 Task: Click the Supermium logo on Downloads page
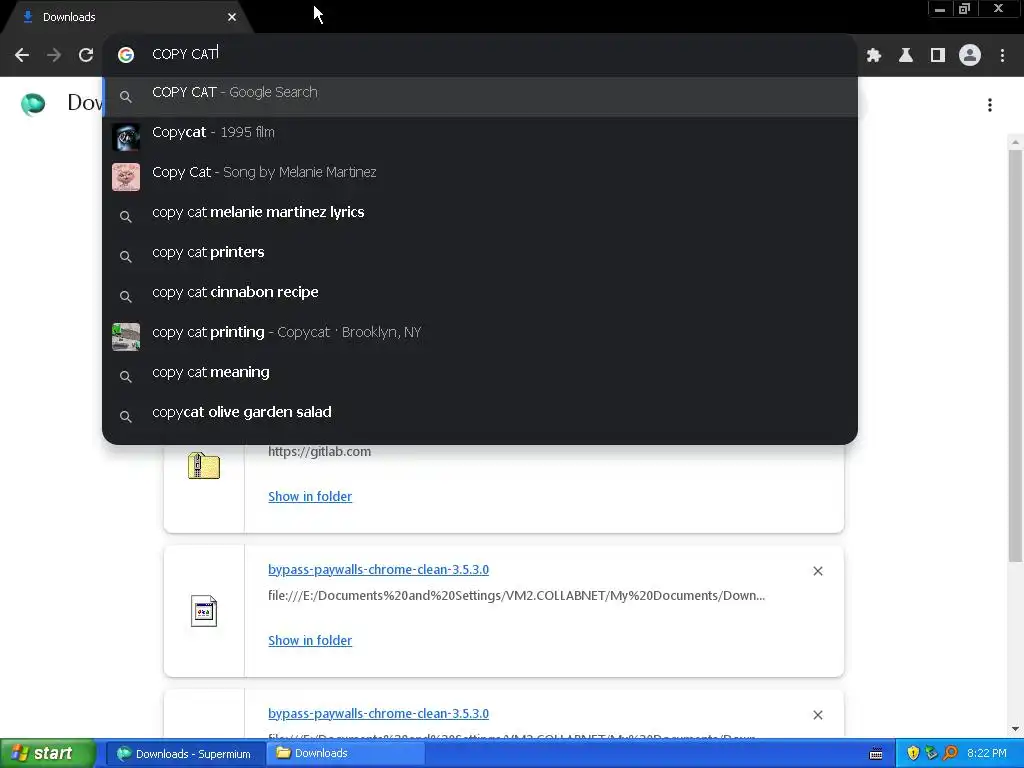click(x=33, y=103)
